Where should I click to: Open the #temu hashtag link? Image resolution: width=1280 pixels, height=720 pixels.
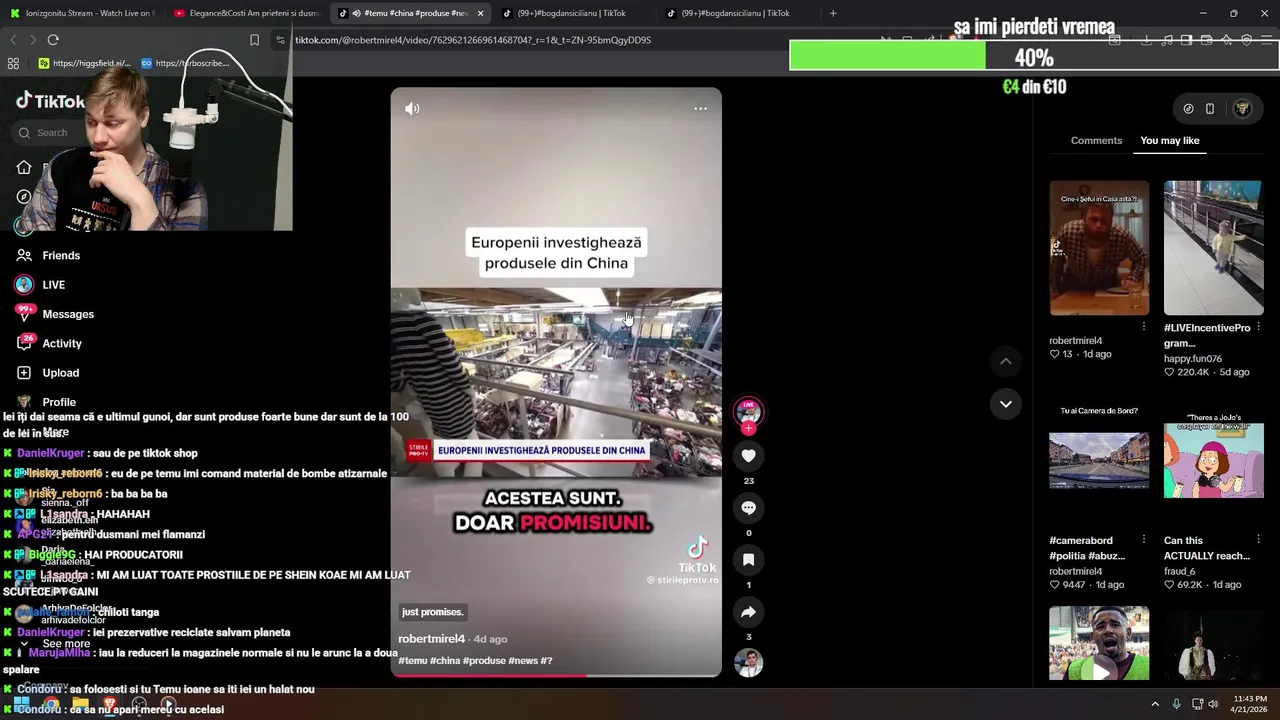413,661
